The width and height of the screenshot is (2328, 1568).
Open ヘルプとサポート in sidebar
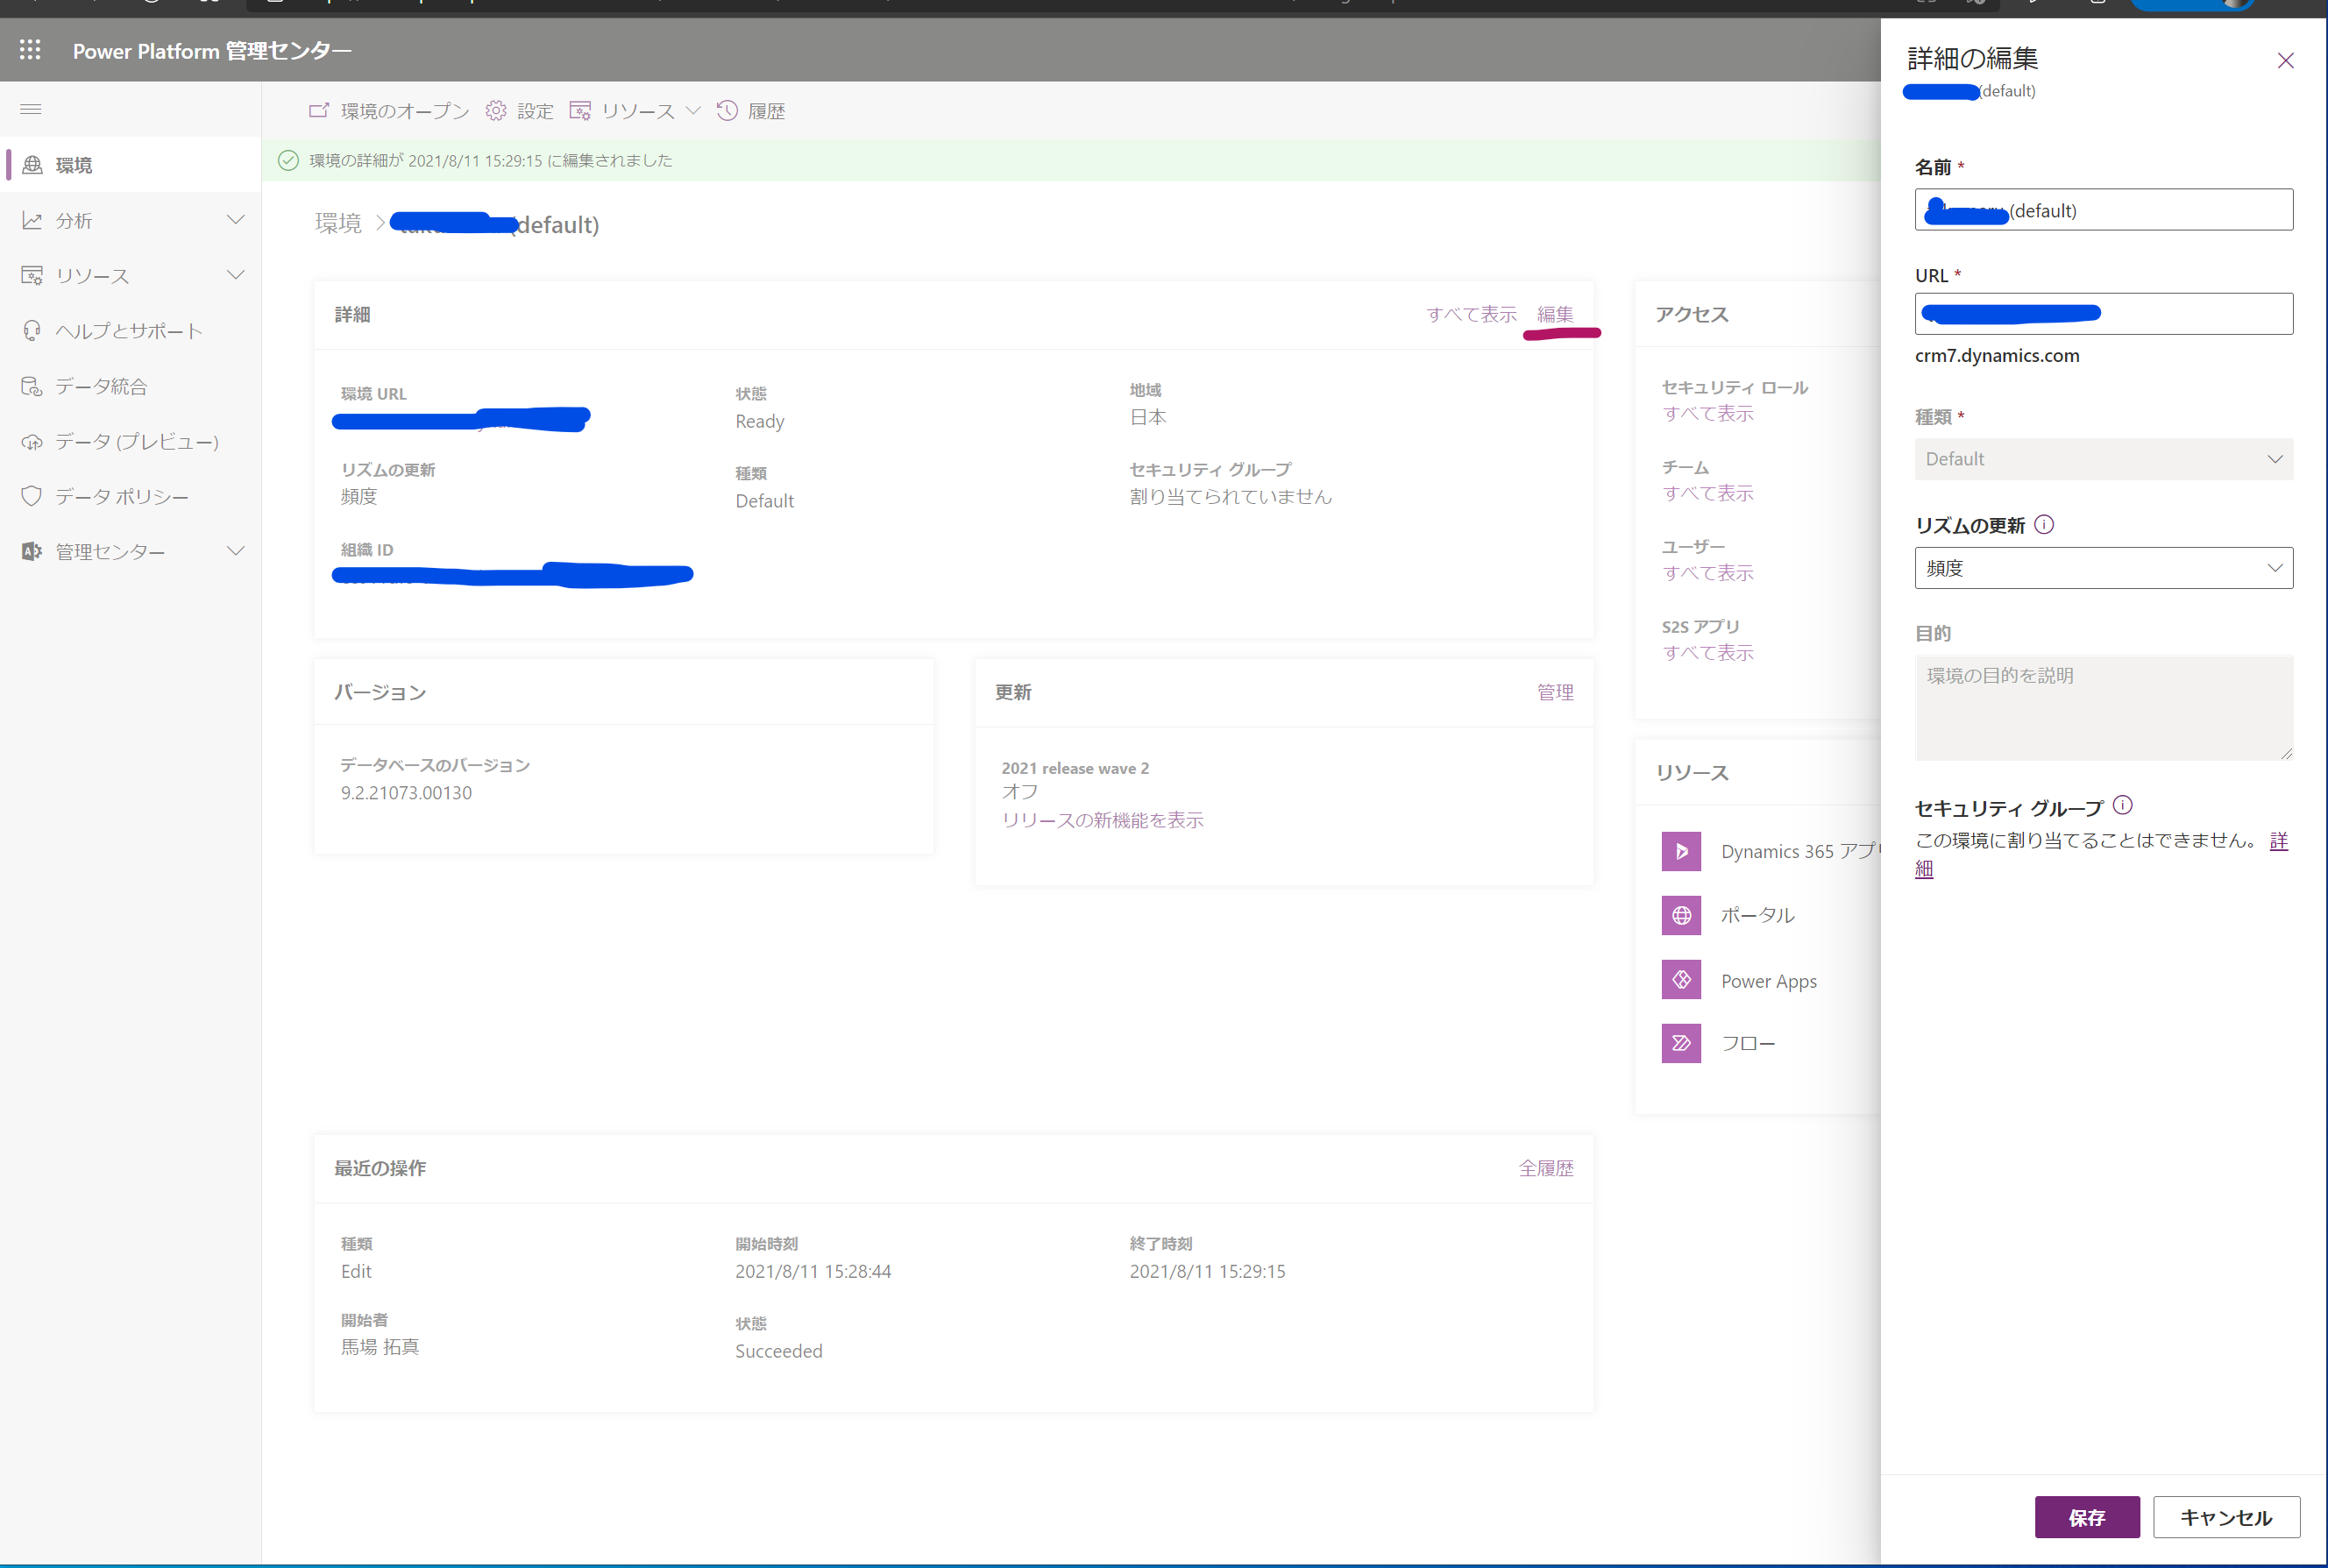tap(130, 331)
